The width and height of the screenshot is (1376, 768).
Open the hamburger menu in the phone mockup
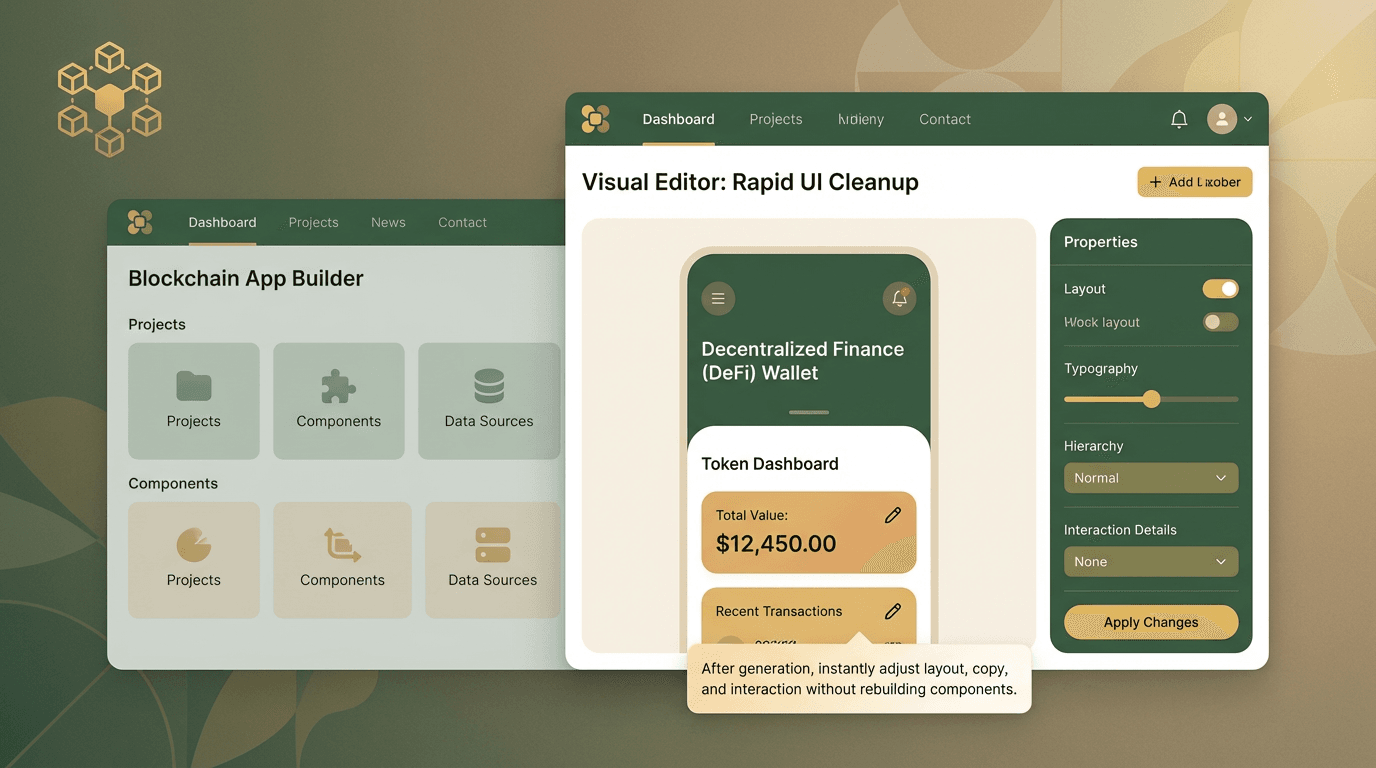[x=718, y=299]
